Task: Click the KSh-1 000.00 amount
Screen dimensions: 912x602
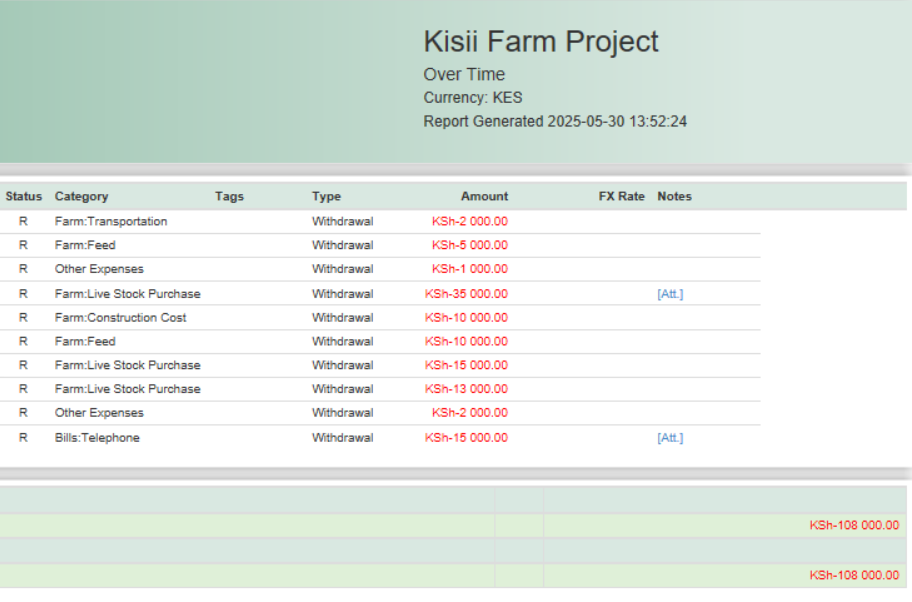Action: tap(469, 269)
